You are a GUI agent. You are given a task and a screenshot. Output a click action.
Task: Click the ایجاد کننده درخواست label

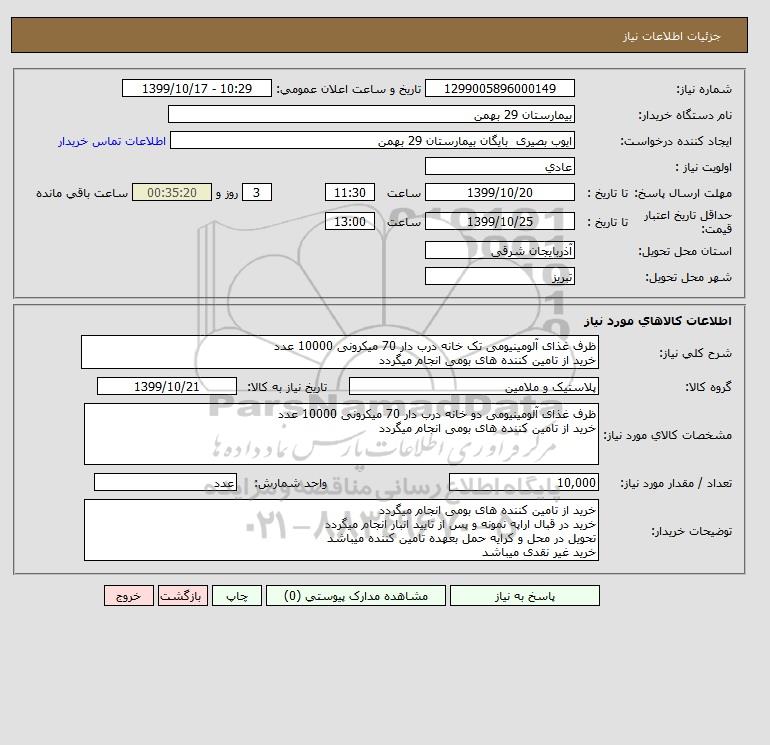click(x=676, y=142)
